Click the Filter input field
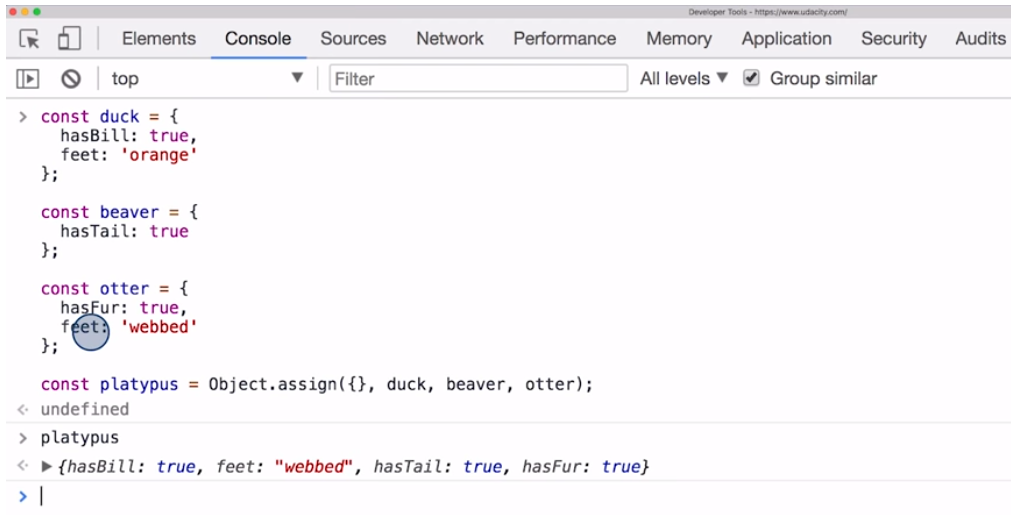 click(x=478, y=79)
